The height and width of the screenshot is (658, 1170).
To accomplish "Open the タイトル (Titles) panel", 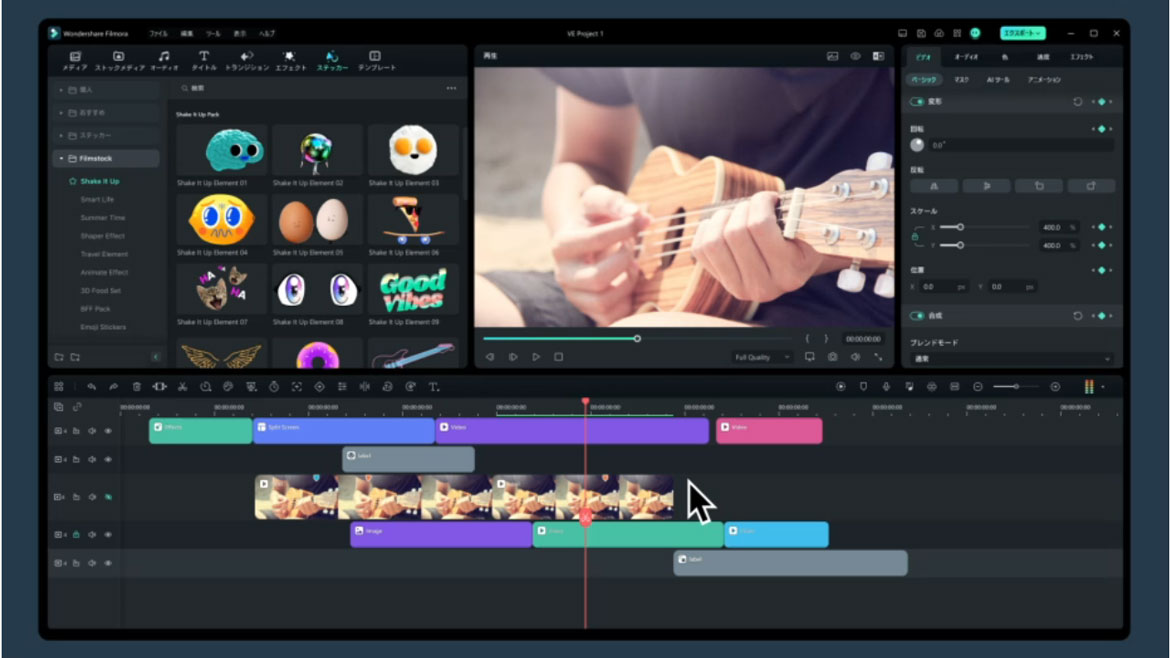I will pyautogui.click(x=204, y=60).
